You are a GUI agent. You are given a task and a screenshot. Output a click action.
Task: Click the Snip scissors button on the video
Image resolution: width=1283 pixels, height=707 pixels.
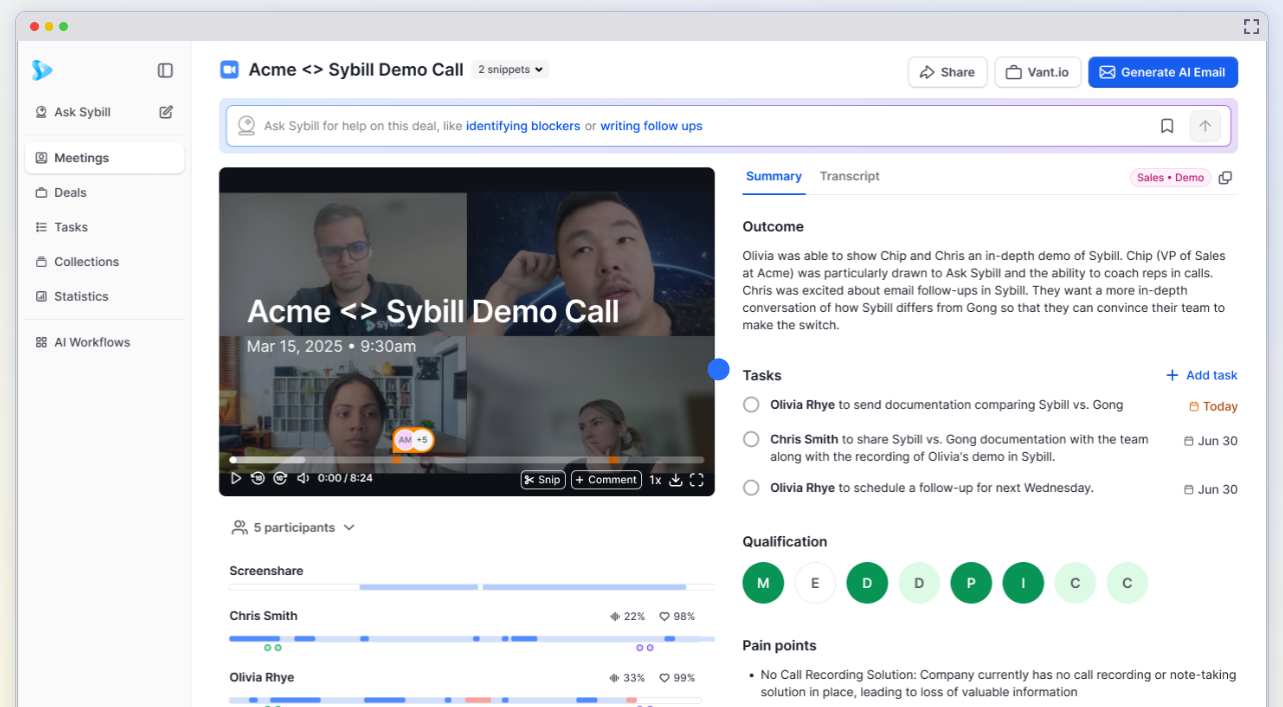[x=543, y=480]
